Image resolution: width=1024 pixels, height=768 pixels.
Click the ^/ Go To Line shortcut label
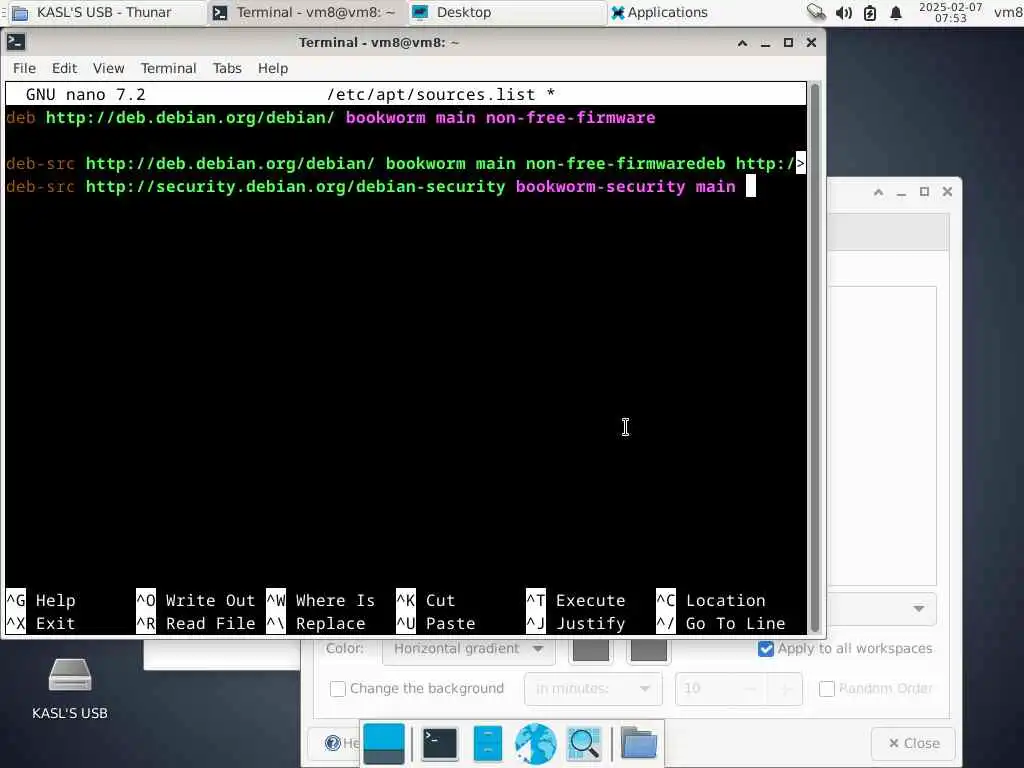(x=720, y=624)
